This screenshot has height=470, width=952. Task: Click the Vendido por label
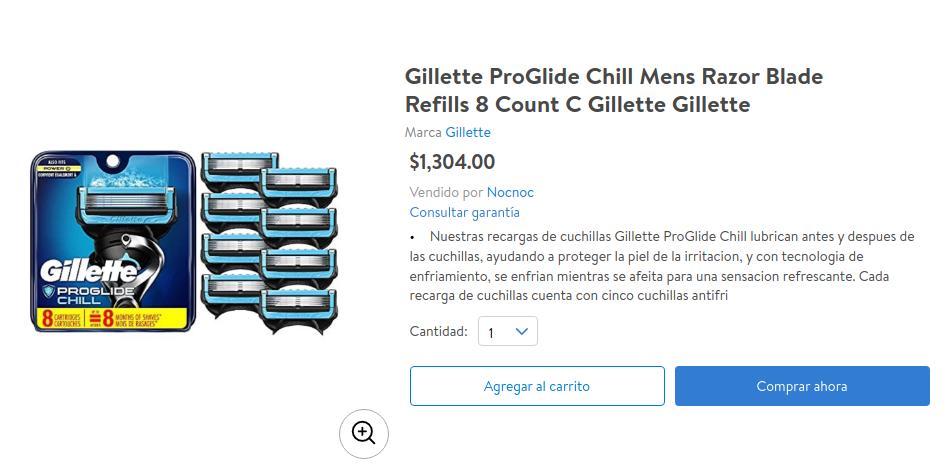click(x=446, y=192)
